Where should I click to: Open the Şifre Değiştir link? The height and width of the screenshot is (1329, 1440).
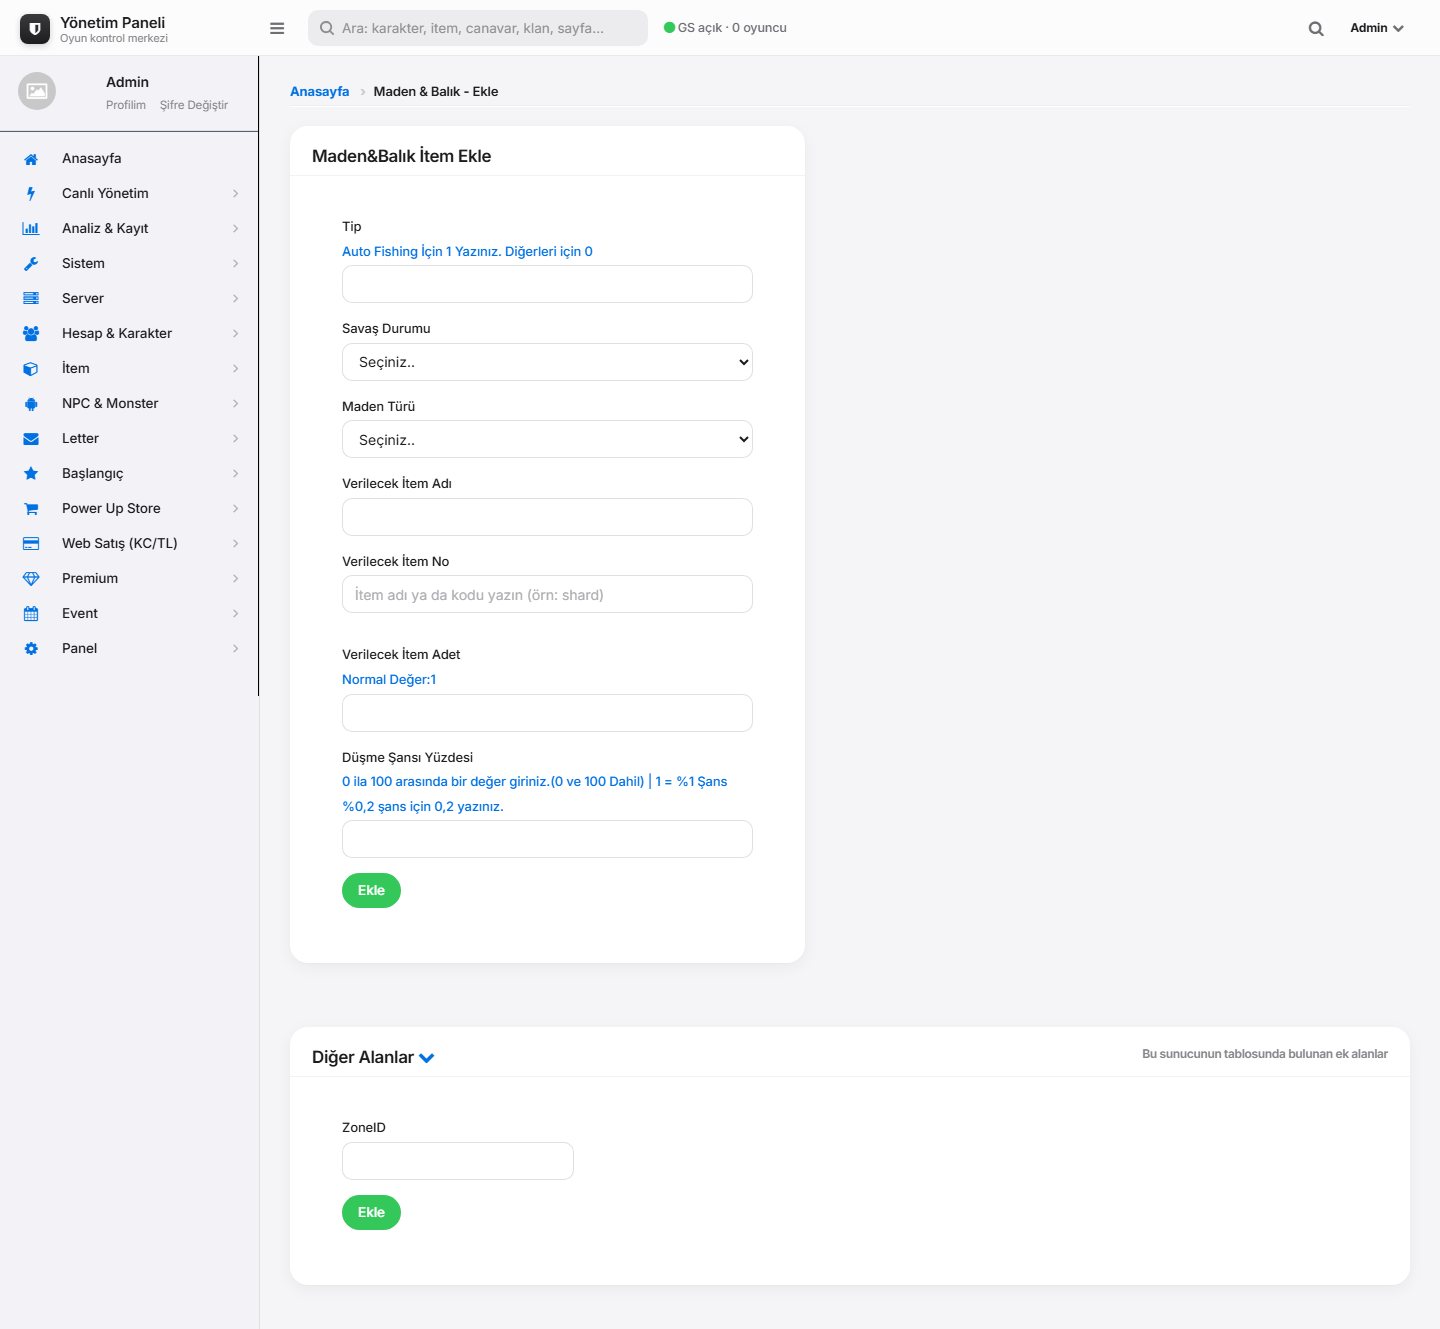click(x=194, y=105)
